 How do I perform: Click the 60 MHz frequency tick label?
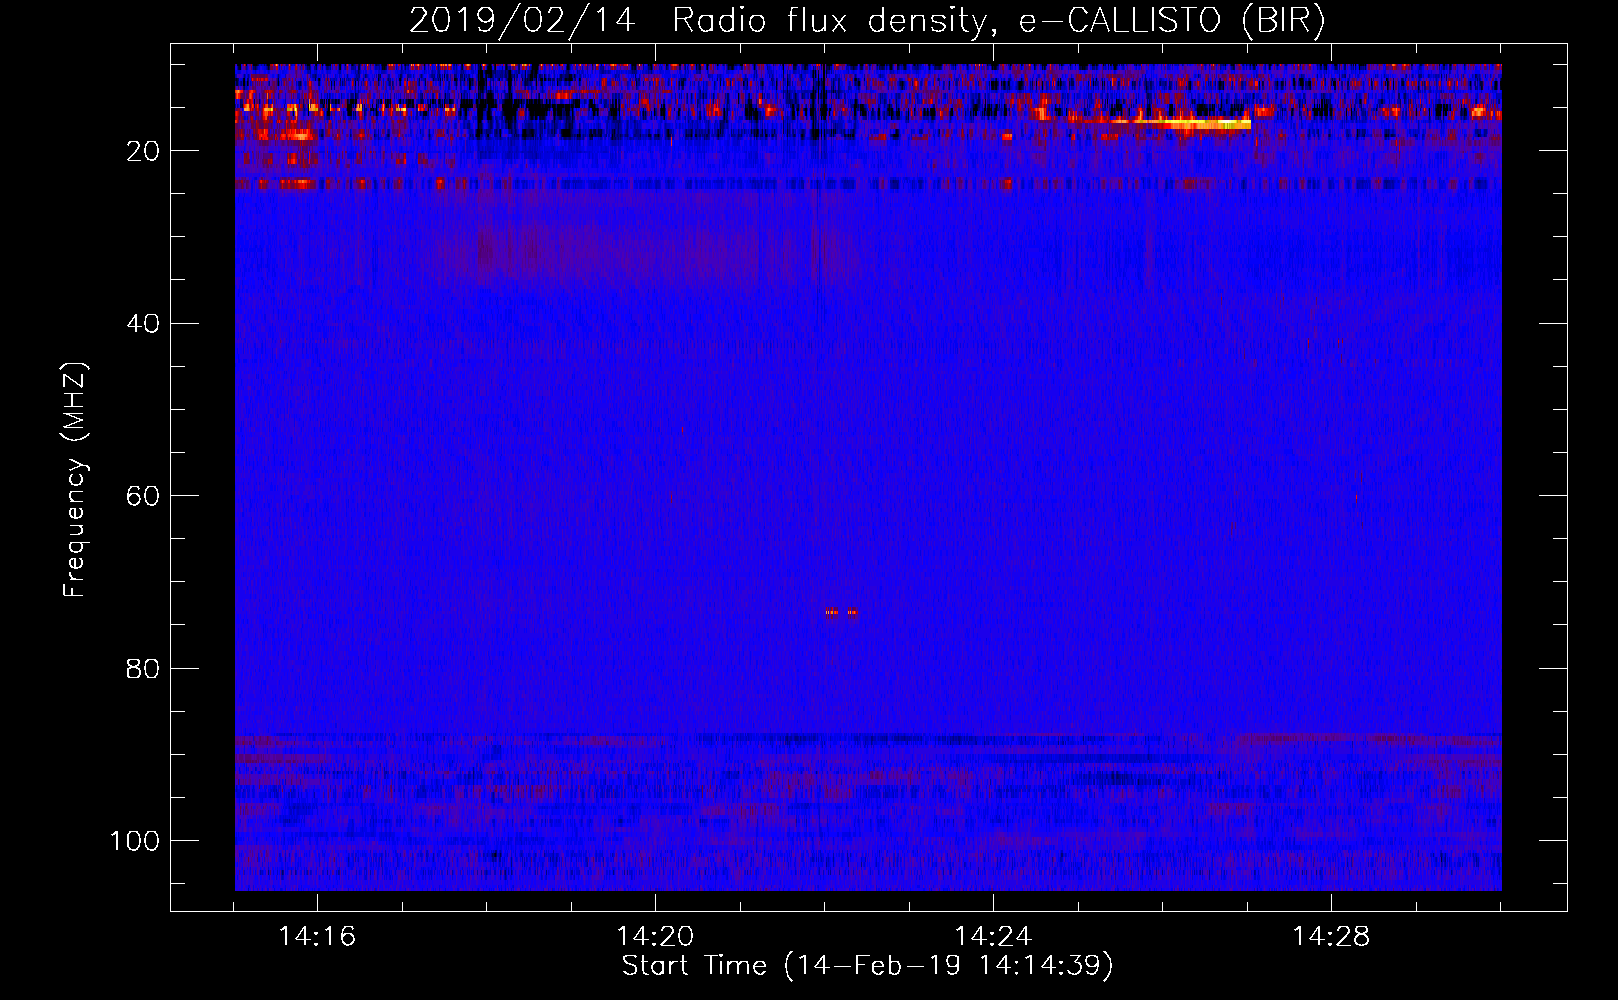pos(143,496)
